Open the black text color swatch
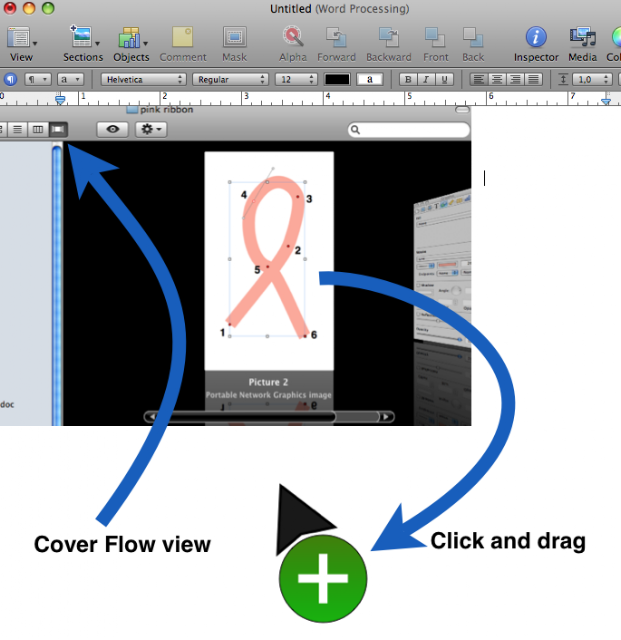The image size is (621, 640). click(x=337, y=79)
